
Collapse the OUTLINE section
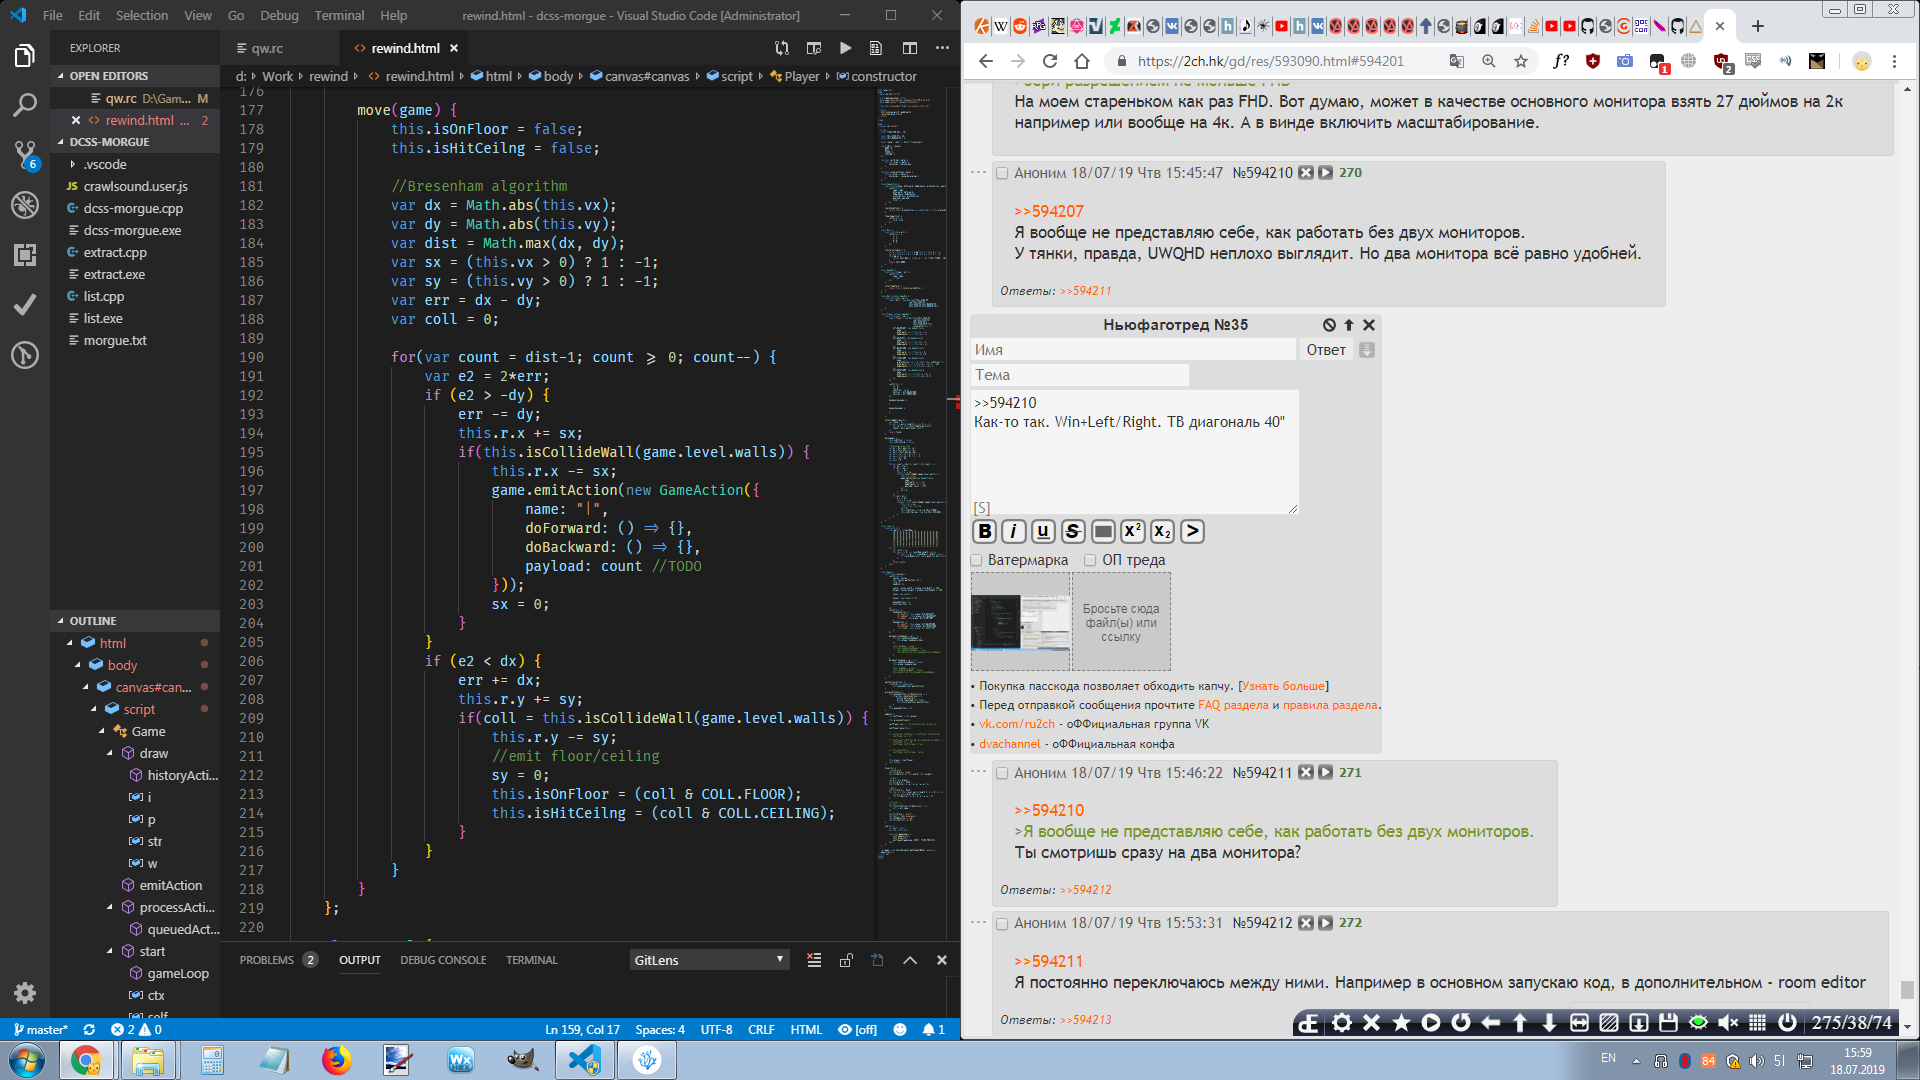[135, 621]
